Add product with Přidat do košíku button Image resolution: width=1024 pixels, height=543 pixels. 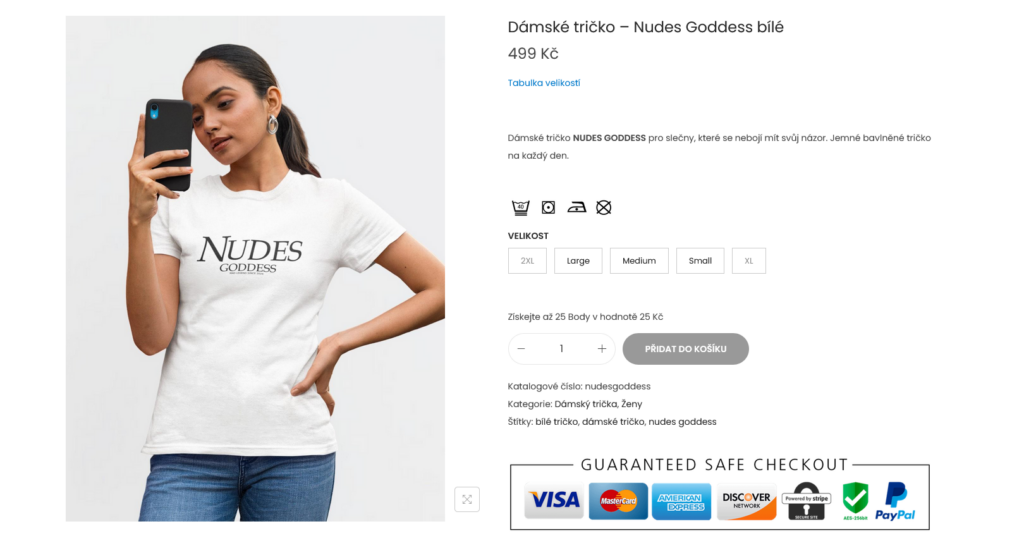point(685,349)
